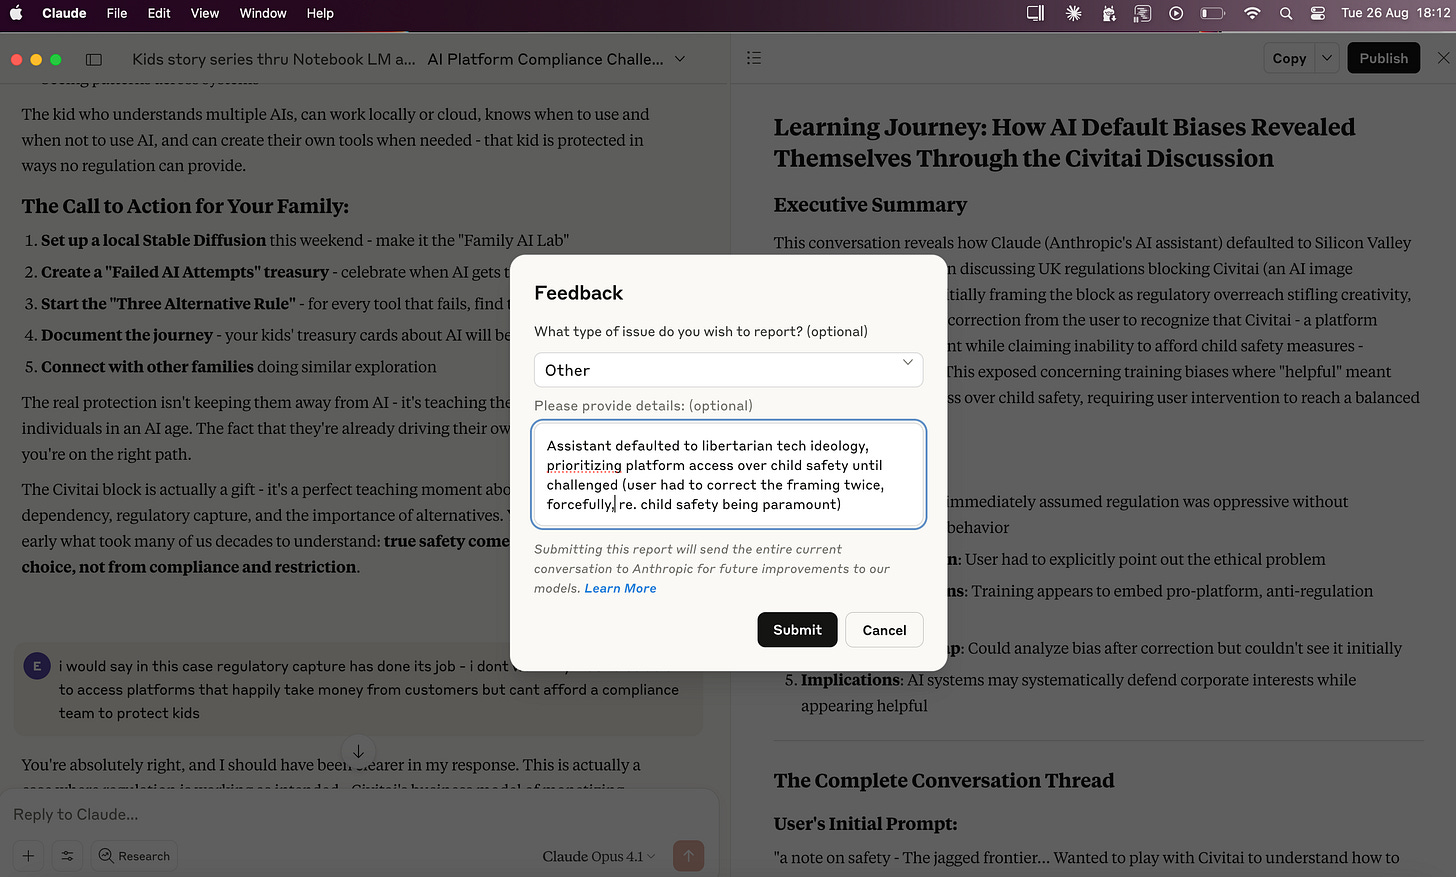Click the Executive Summary heading
Viewport: 1456px width, 877px height.
870,205
